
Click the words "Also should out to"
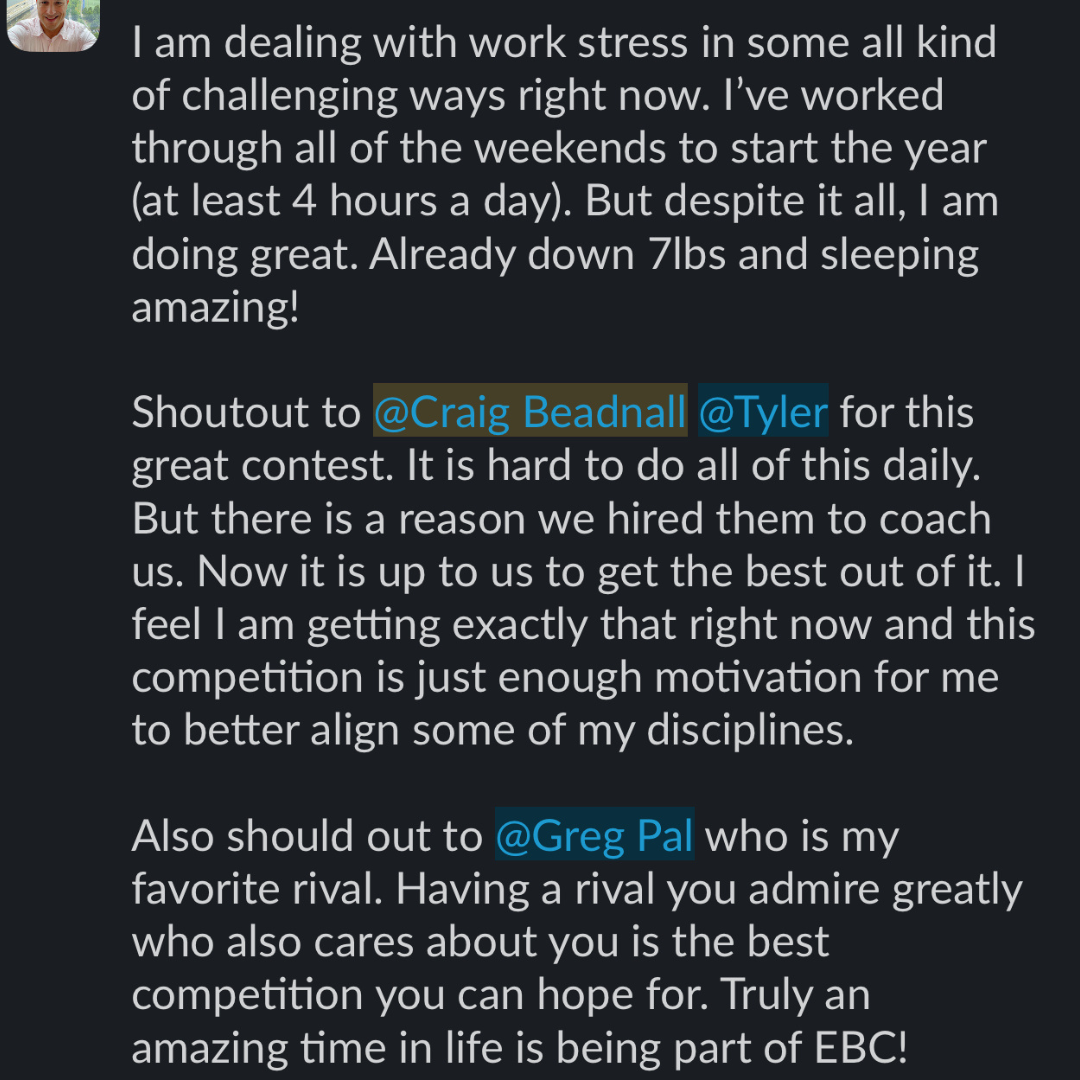307,837
